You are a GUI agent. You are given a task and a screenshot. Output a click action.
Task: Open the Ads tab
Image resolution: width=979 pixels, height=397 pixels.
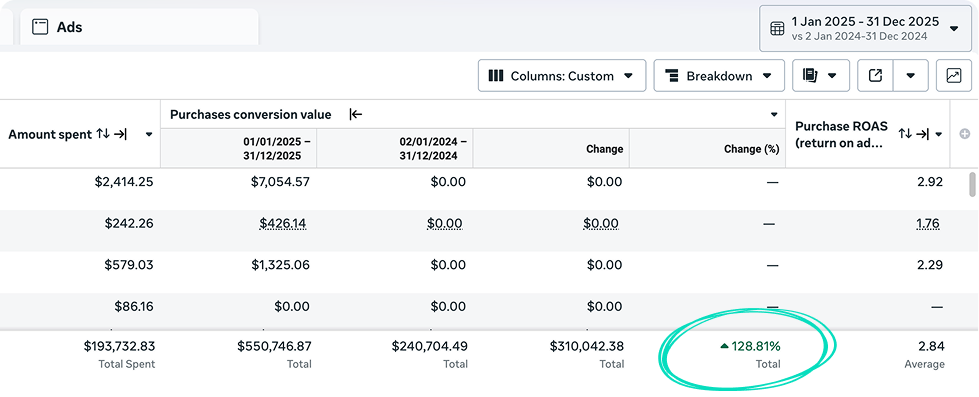click(139, 27)
